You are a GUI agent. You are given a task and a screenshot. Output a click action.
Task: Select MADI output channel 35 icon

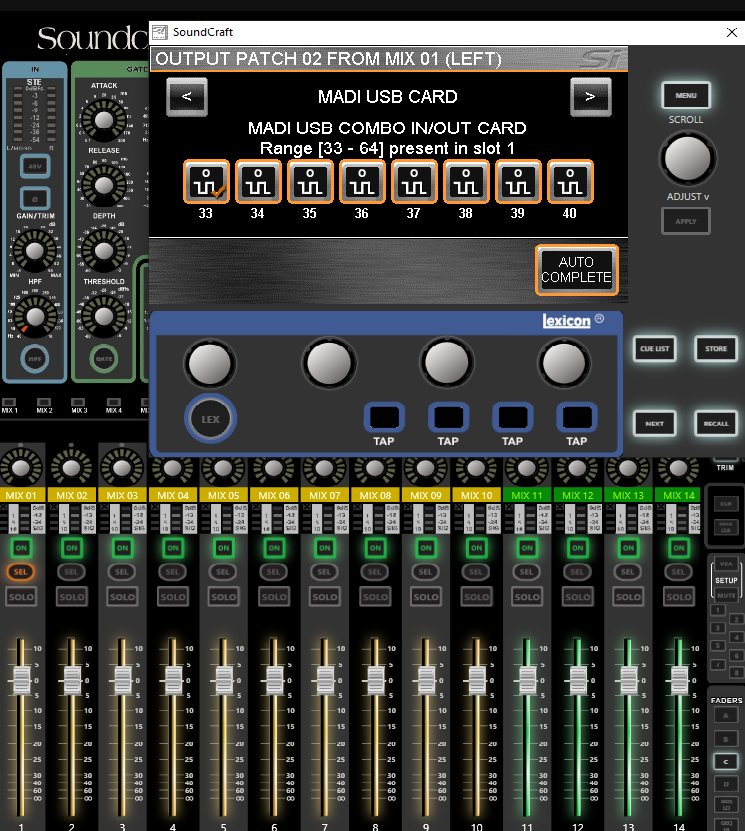click(310, 182)
